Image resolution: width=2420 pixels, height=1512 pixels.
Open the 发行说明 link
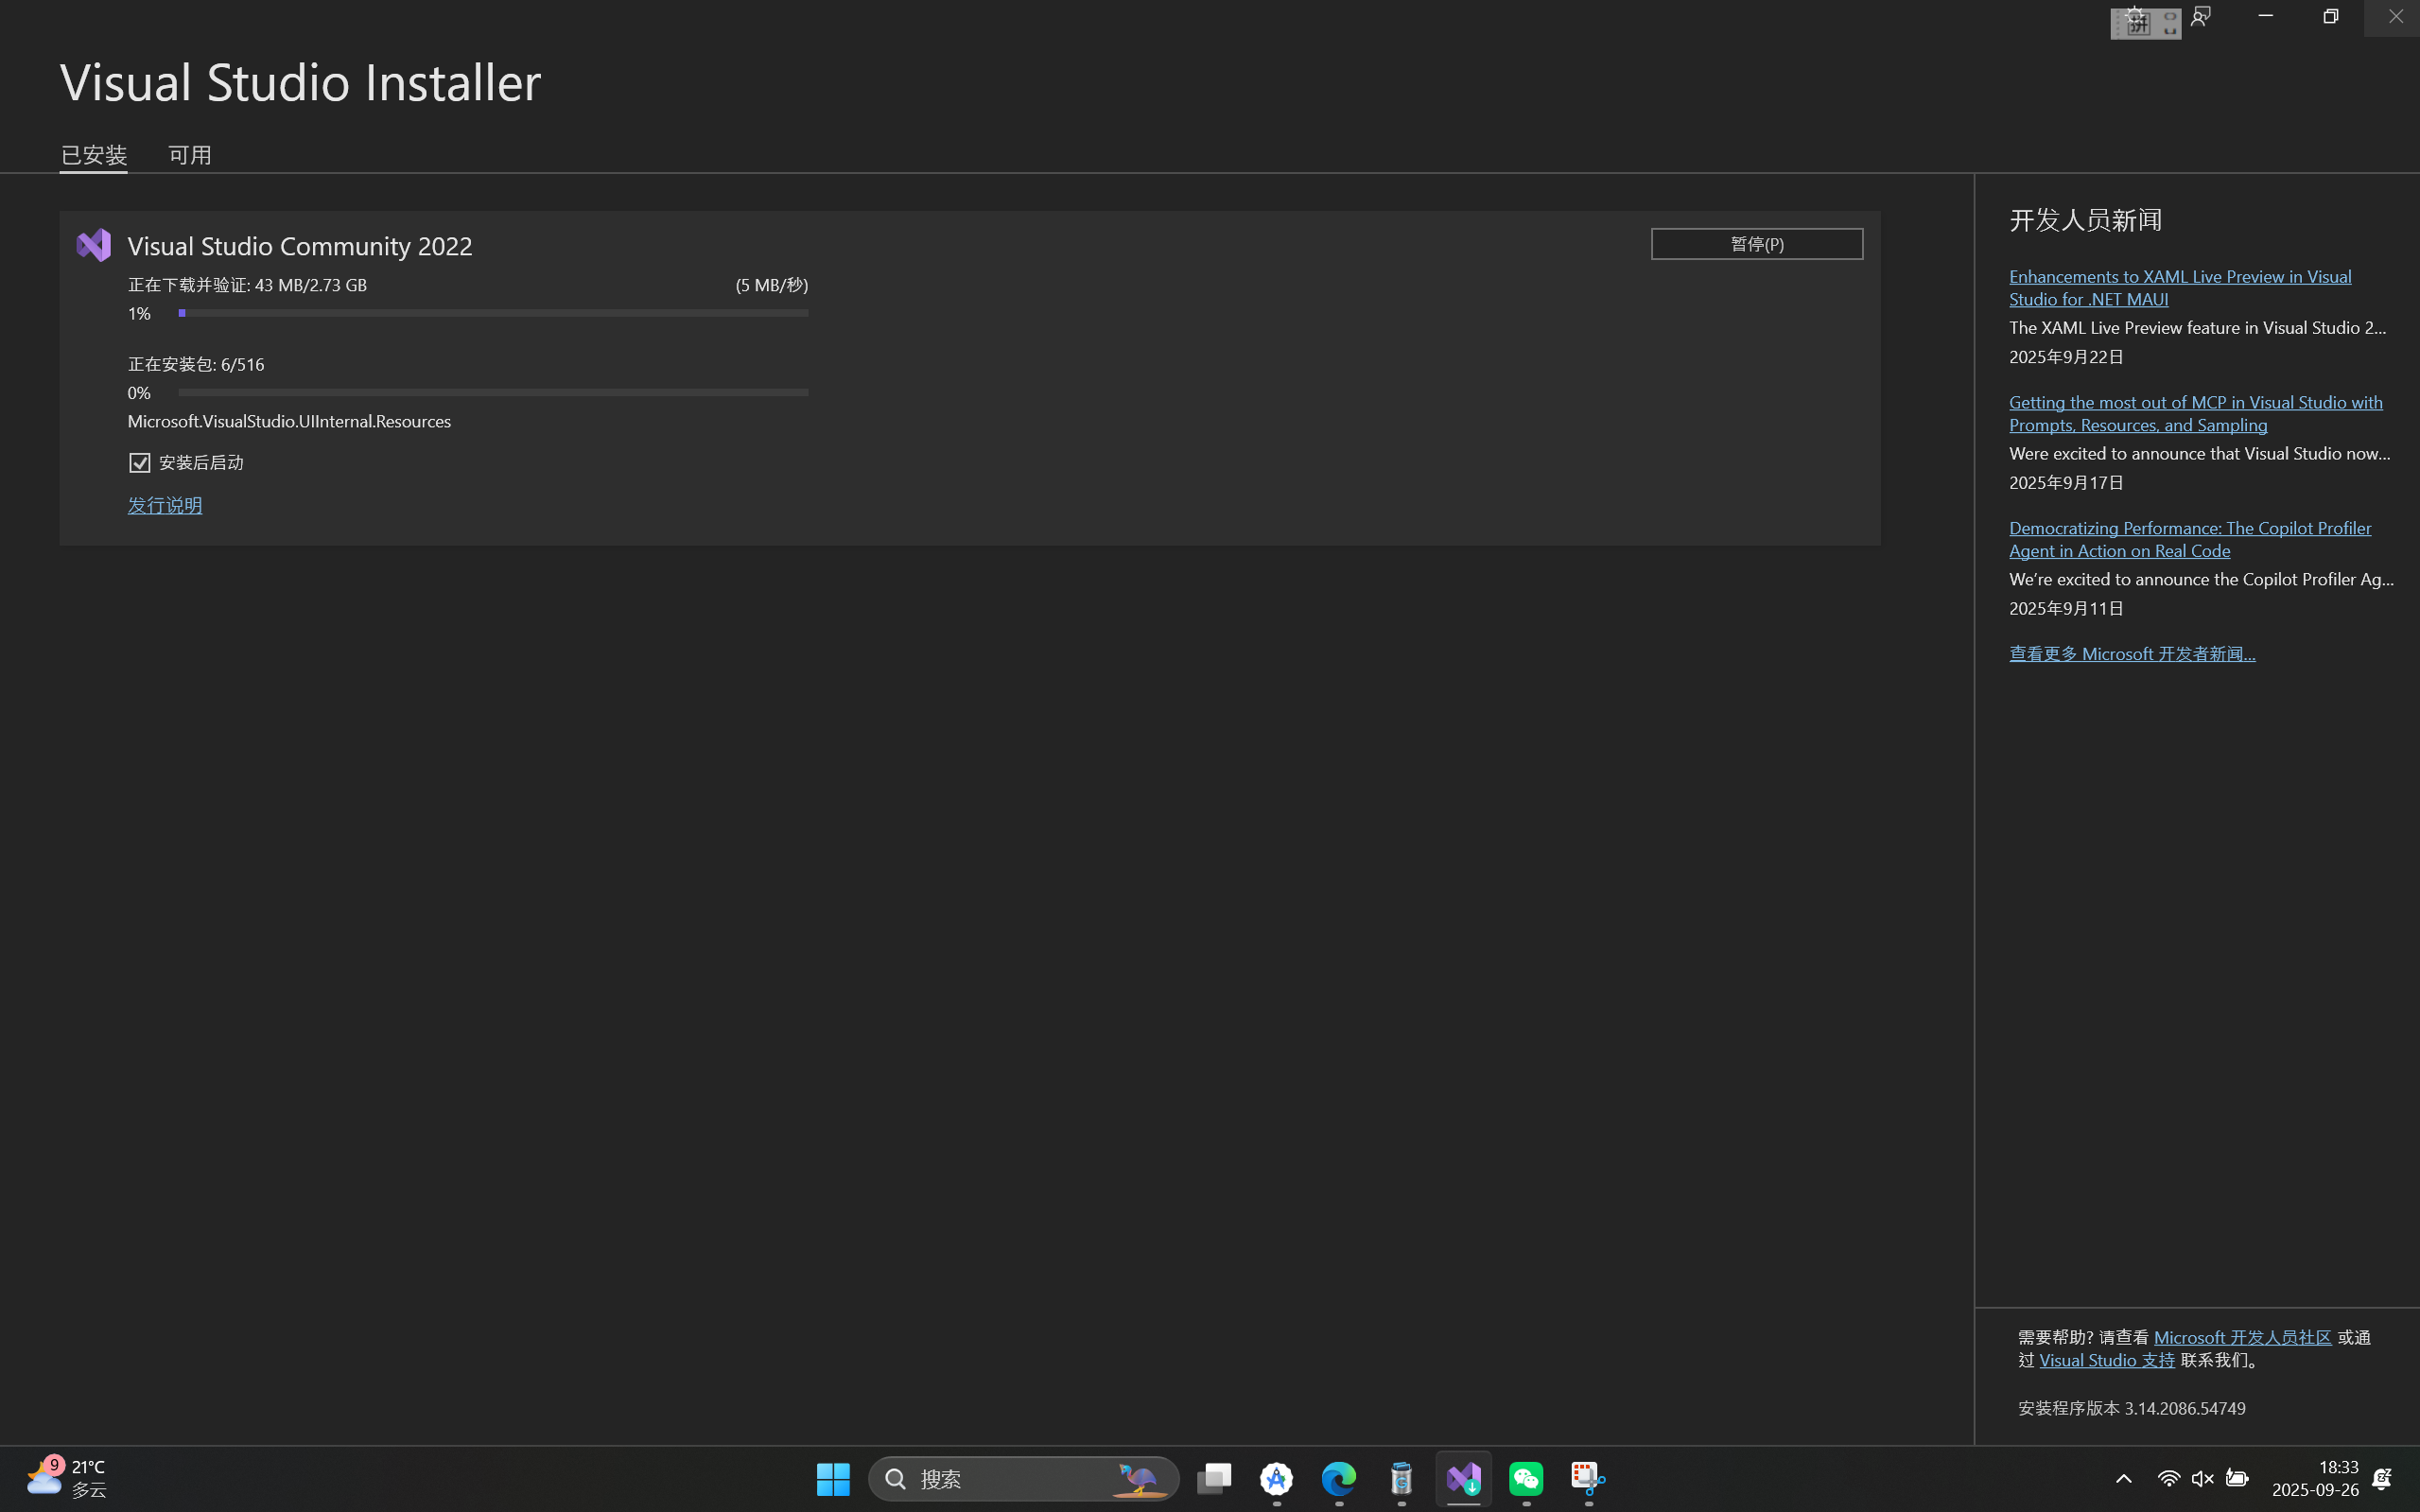click(165, 505)
